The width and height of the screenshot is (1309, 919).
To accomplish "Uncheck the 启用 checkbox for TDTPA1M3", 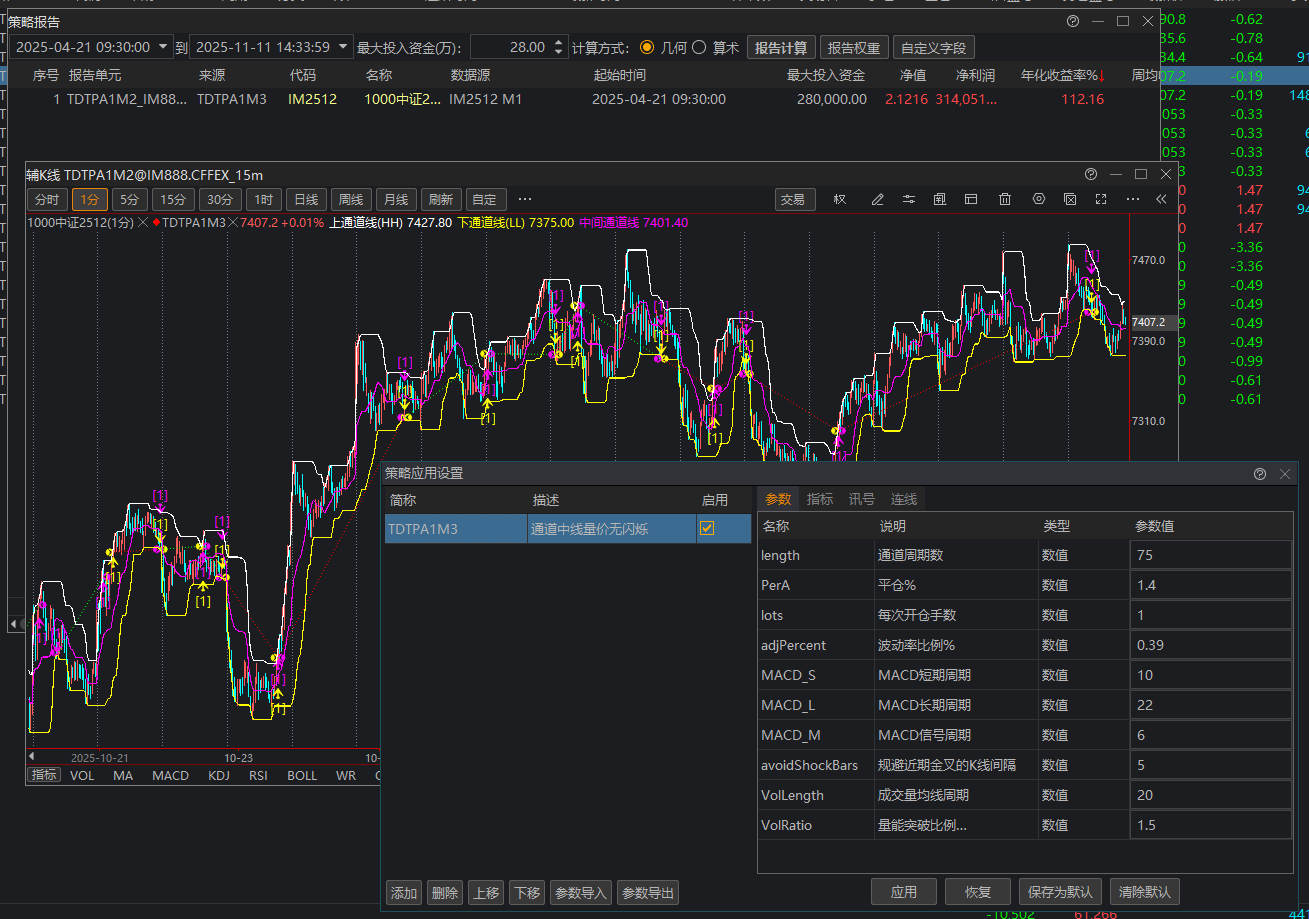I will pos(707,529).
